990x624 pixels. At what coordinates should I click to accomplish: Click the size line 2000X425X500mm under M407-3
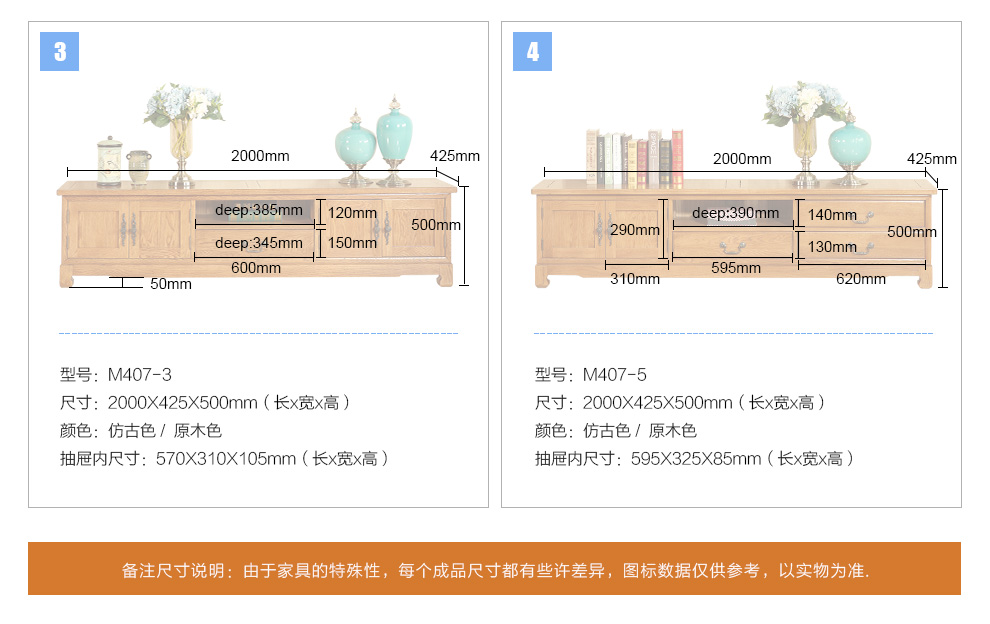click(205, 402)
